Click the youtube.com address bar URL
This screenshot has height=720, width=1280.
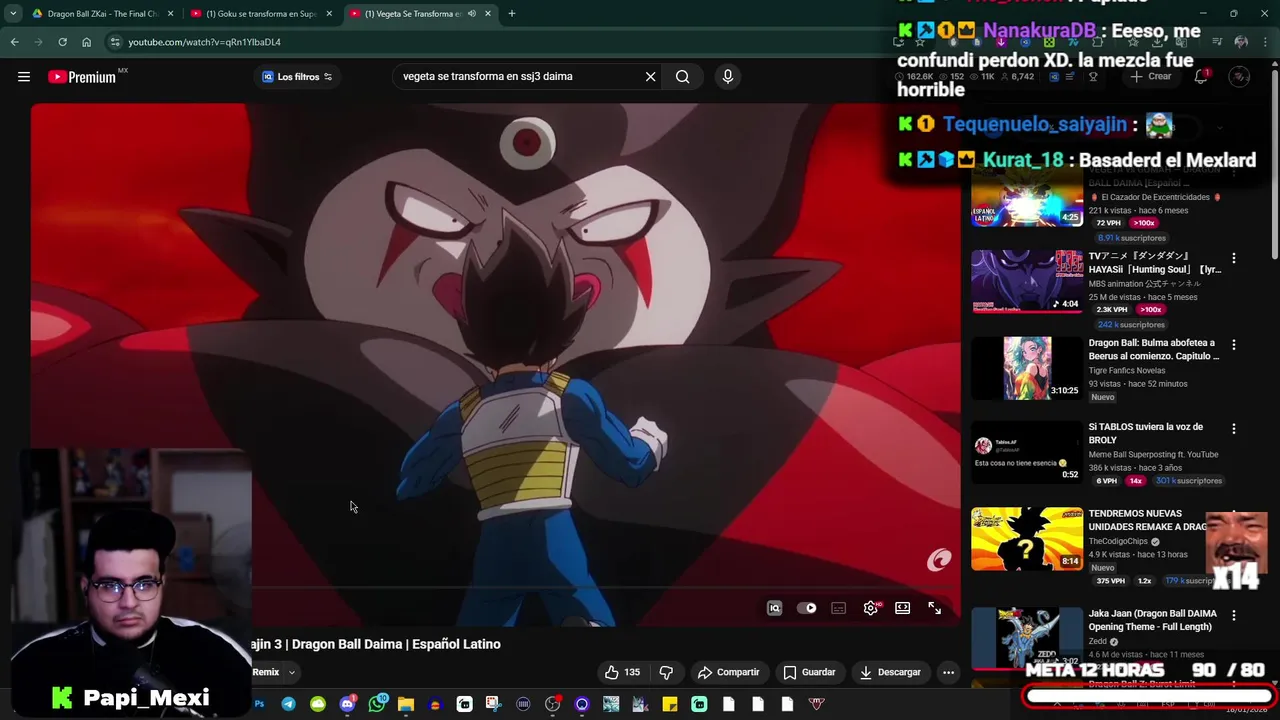point(204,42)
